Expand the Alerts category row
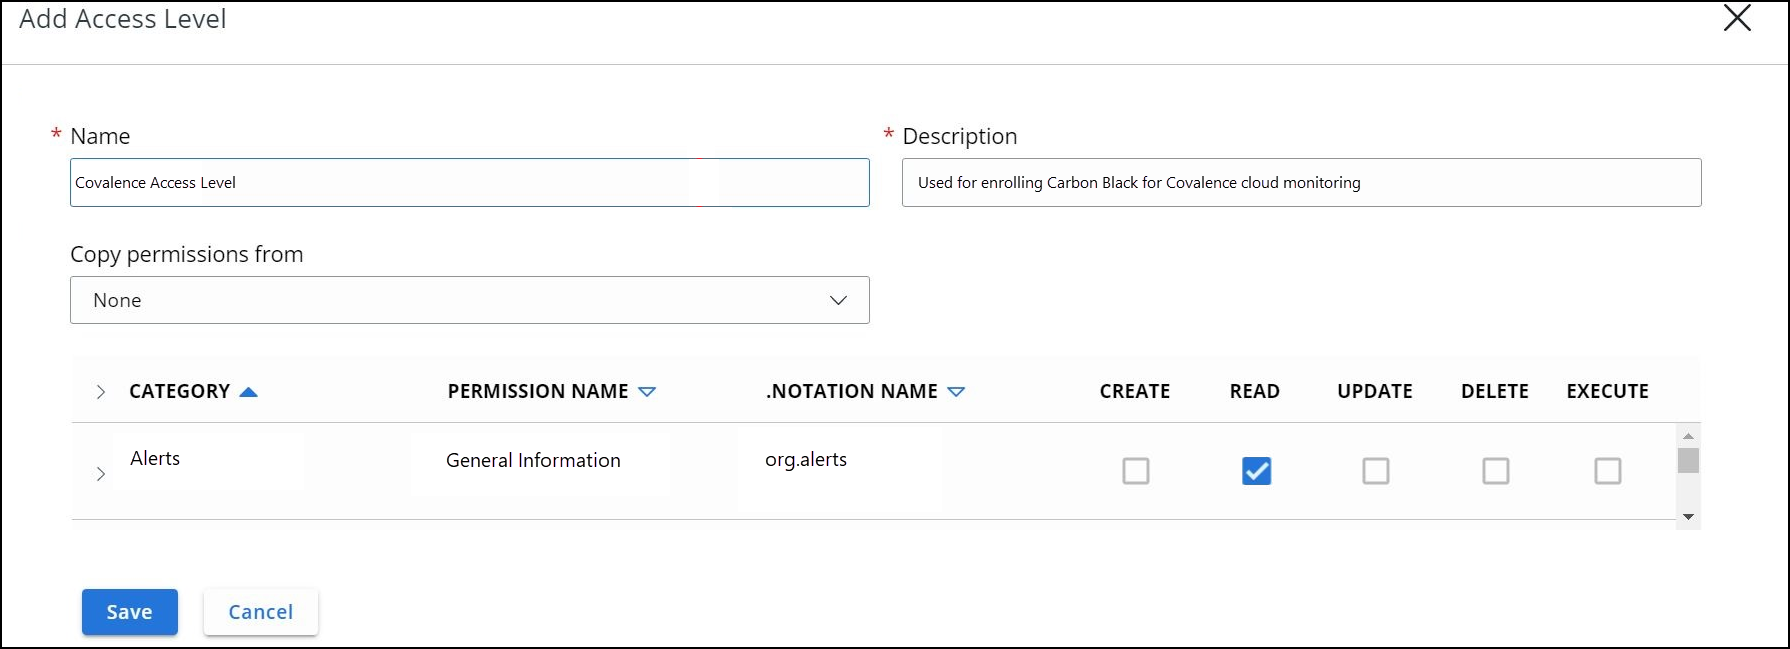The height and width of the screenshot is (649, 1790). 100,474
